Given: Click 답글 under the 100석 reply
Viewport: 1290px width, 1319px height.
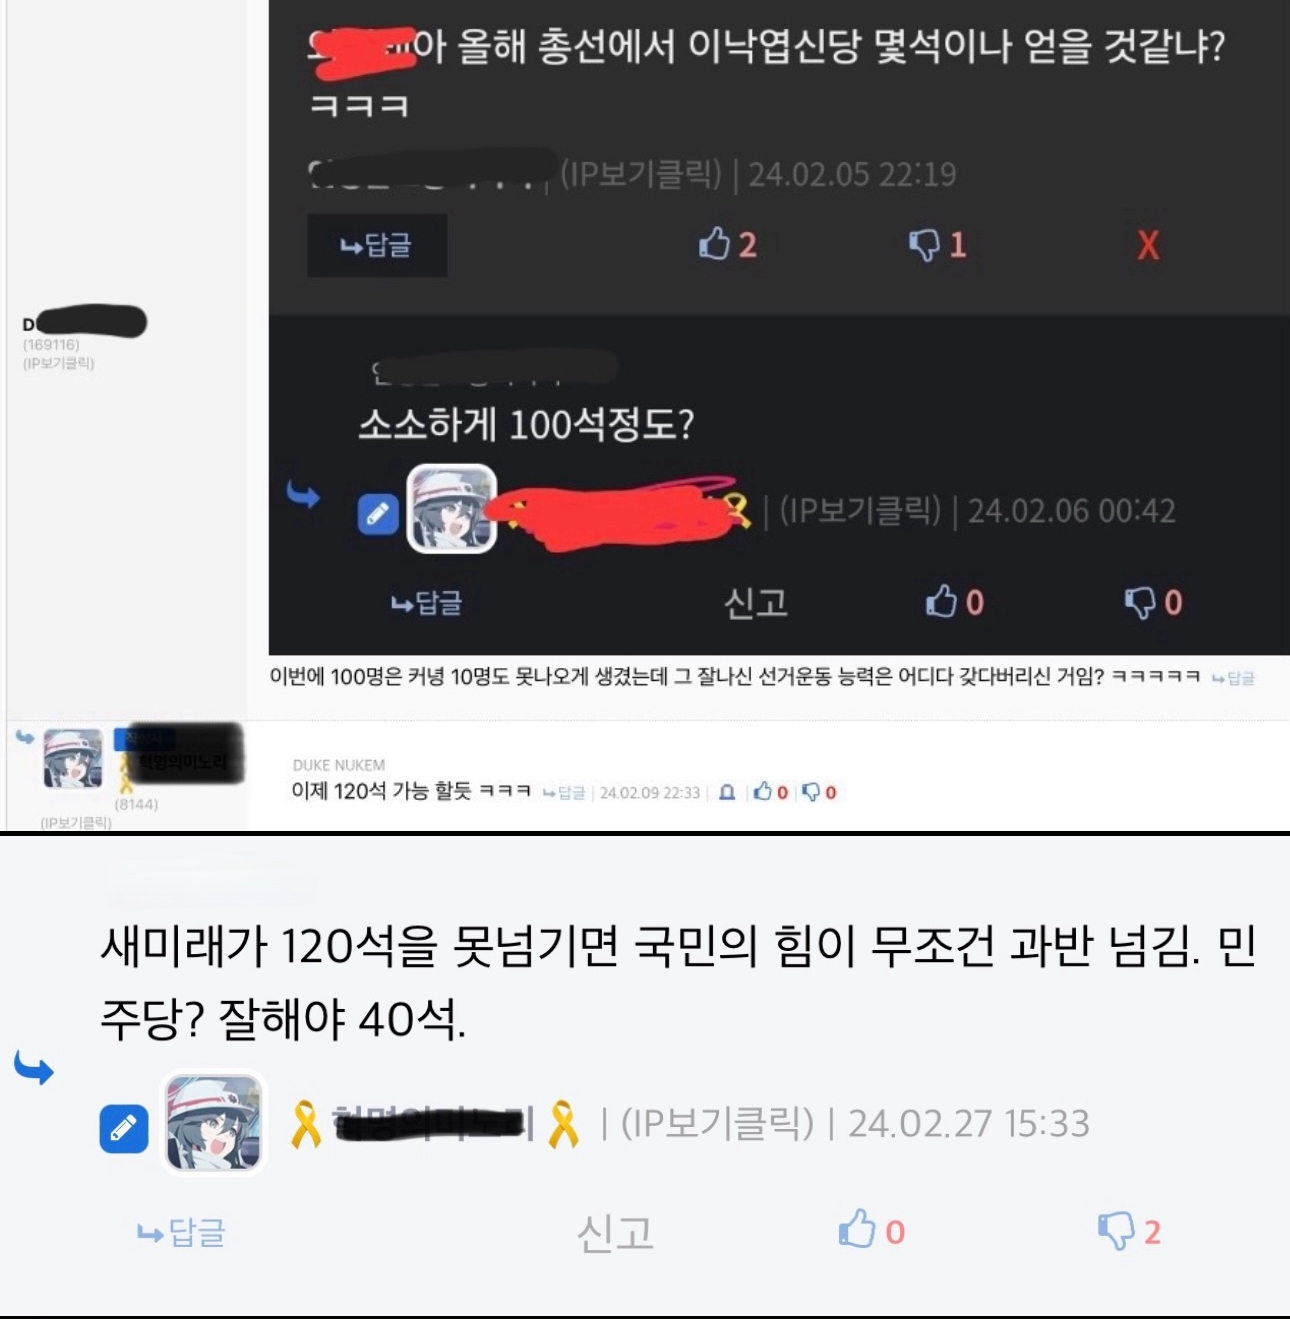Looking at the screenshot, I should point(426,603).
